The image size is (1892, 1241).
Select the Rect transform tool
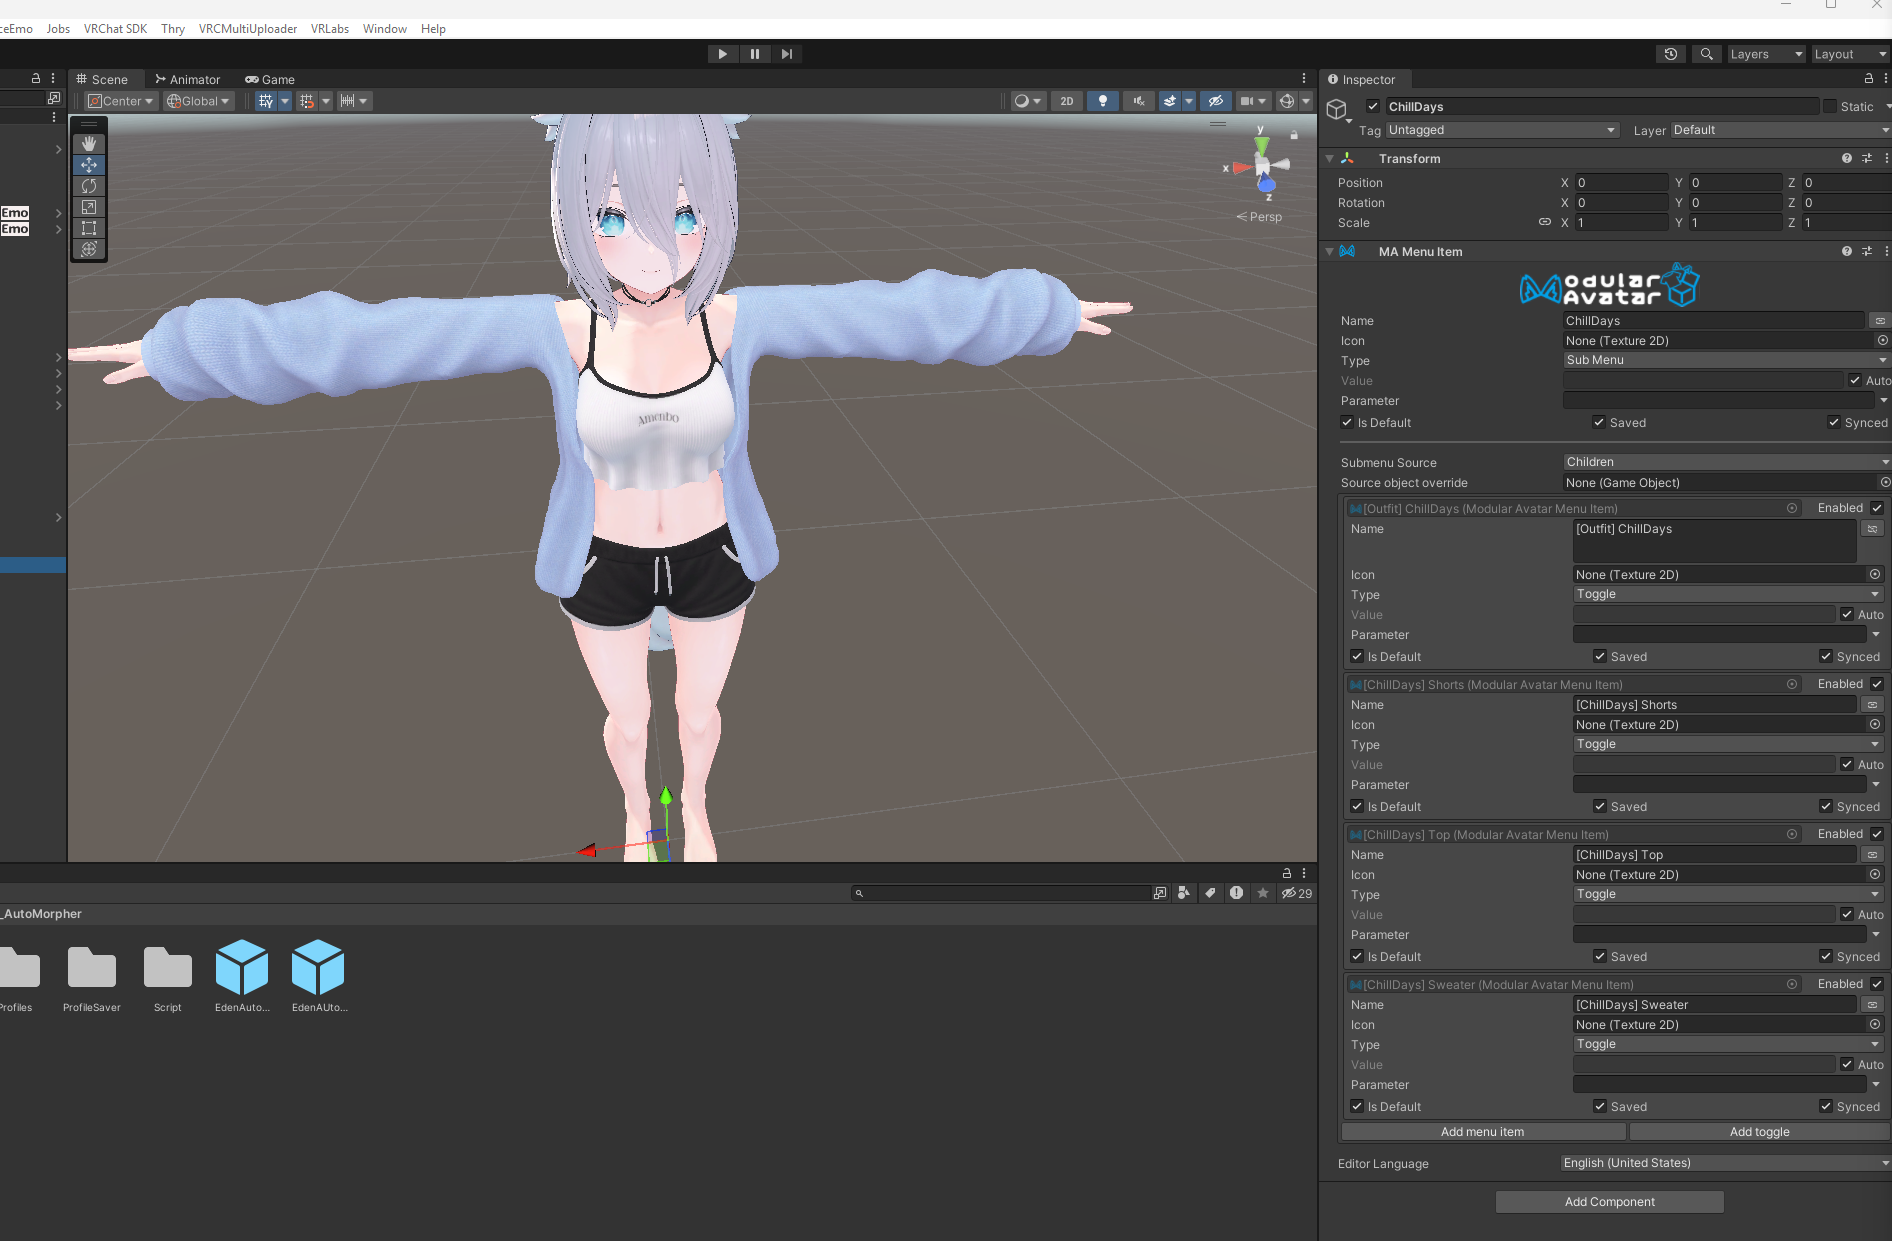click(89, 228)
